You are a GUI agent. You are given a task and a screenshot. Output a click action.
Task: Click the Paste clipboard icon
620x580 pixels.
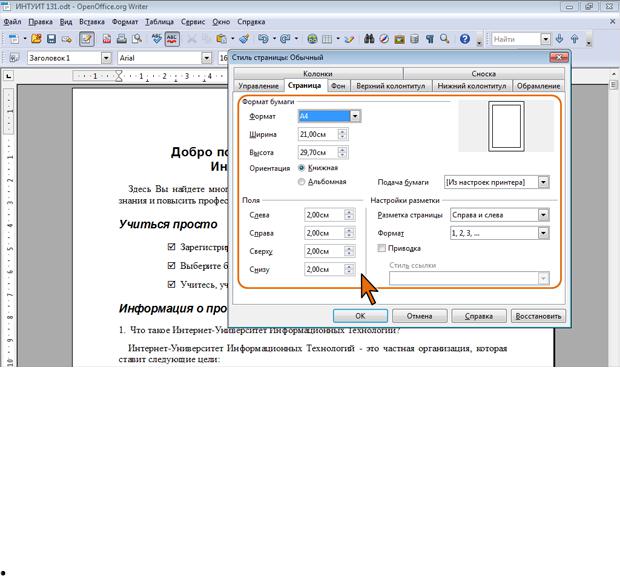click(x=221, y=39)
